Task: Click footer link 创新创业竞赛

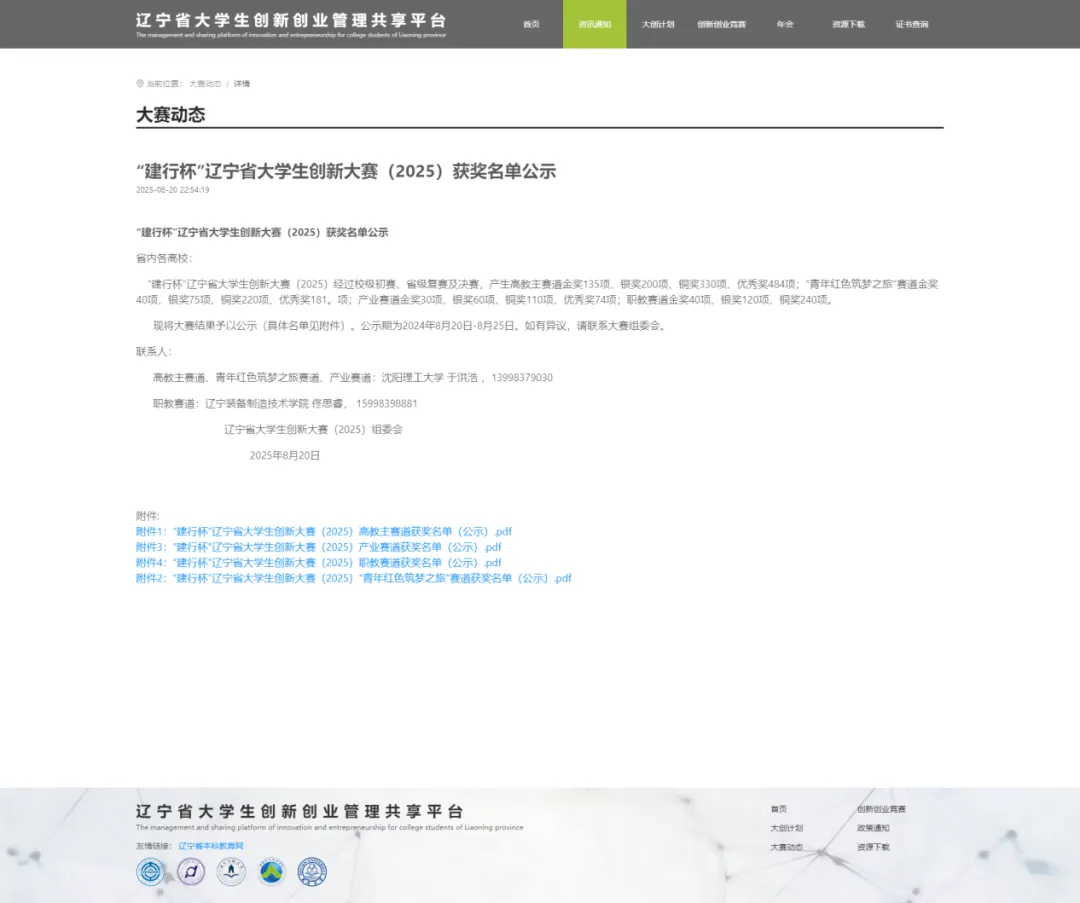Action: (x=882, y=809)
